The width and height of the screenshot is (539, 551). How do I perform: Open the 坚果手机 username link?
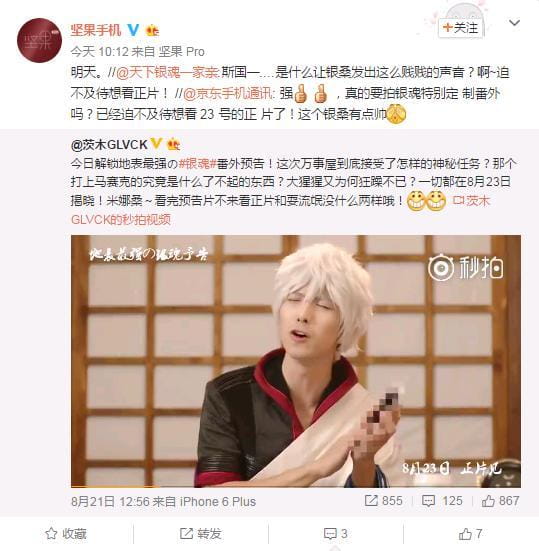[96, 30]
